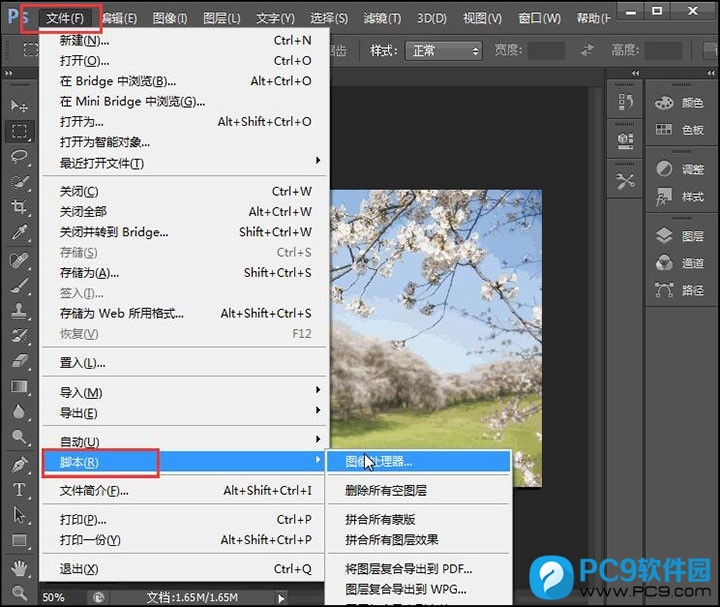This screenshot has height=607, width=720.
Task: Open the Paths panel (路径)
Action: 680,290
